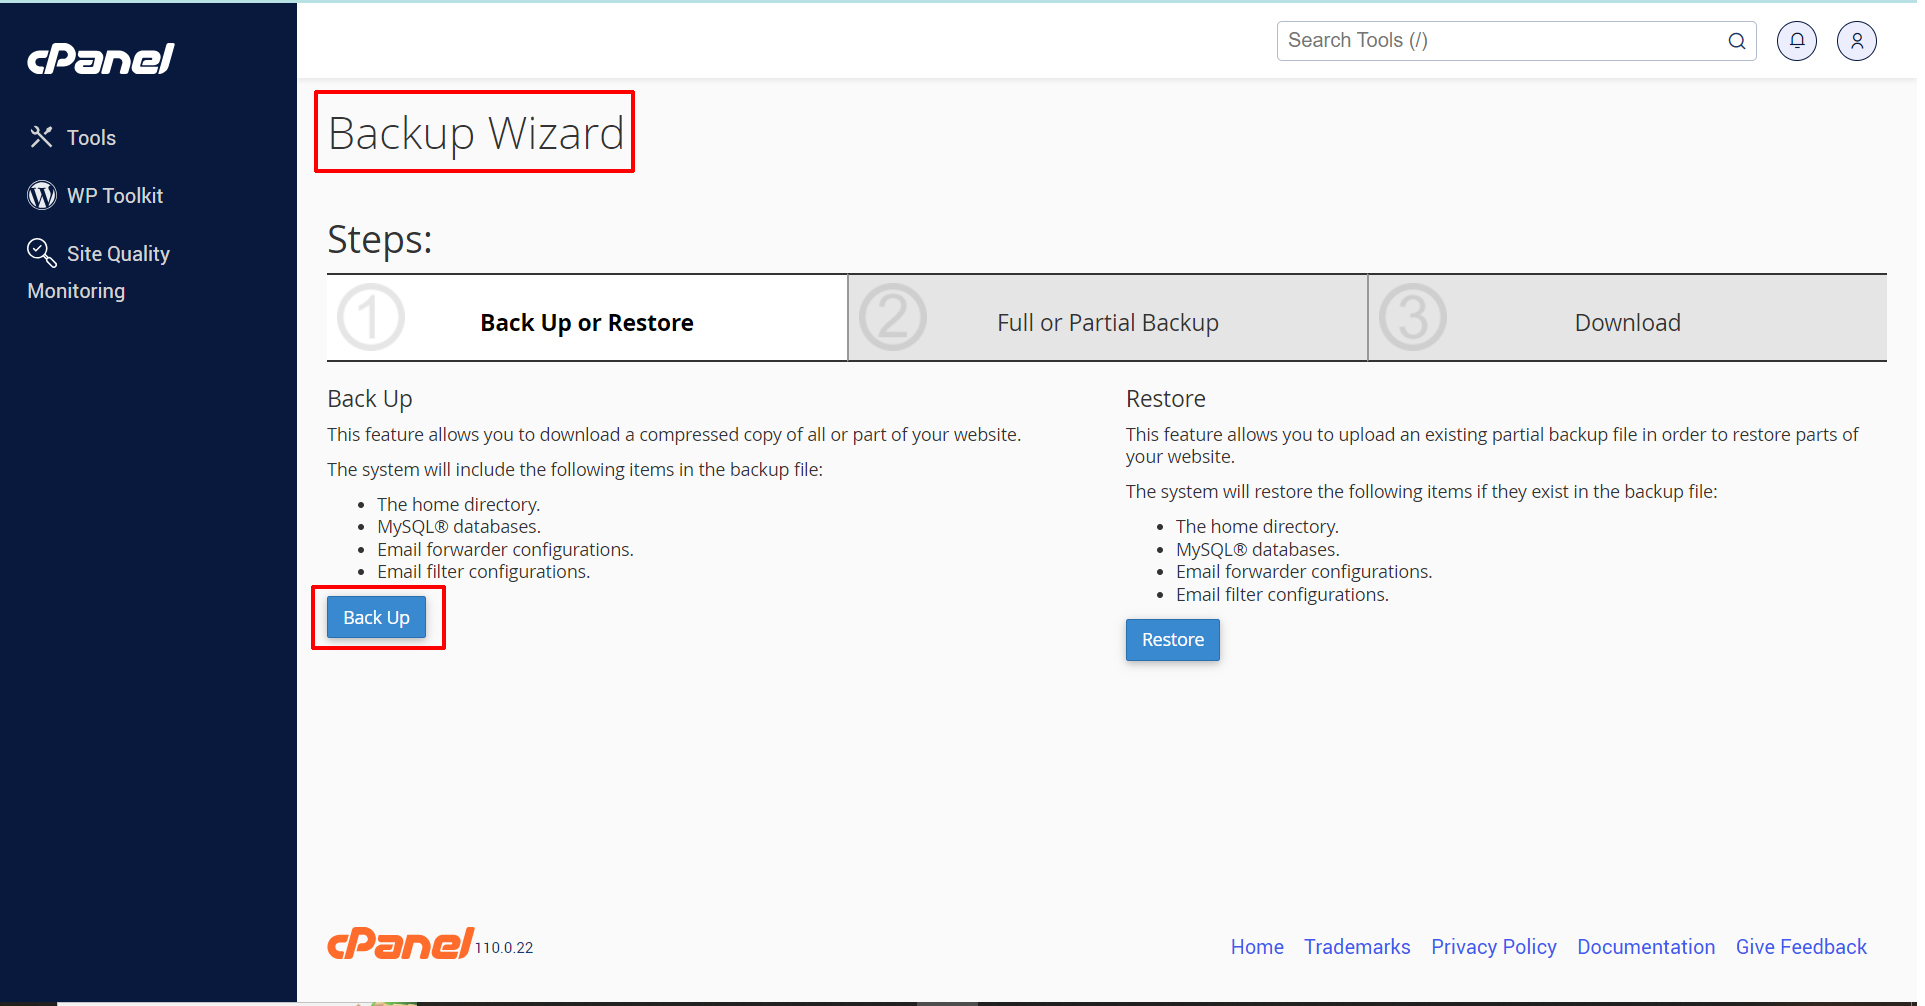Image resolution: width=1925 pixels, height=1006 pixels.
Task: Click the Tools wrench icon
Action: click(x=41, y=137)
